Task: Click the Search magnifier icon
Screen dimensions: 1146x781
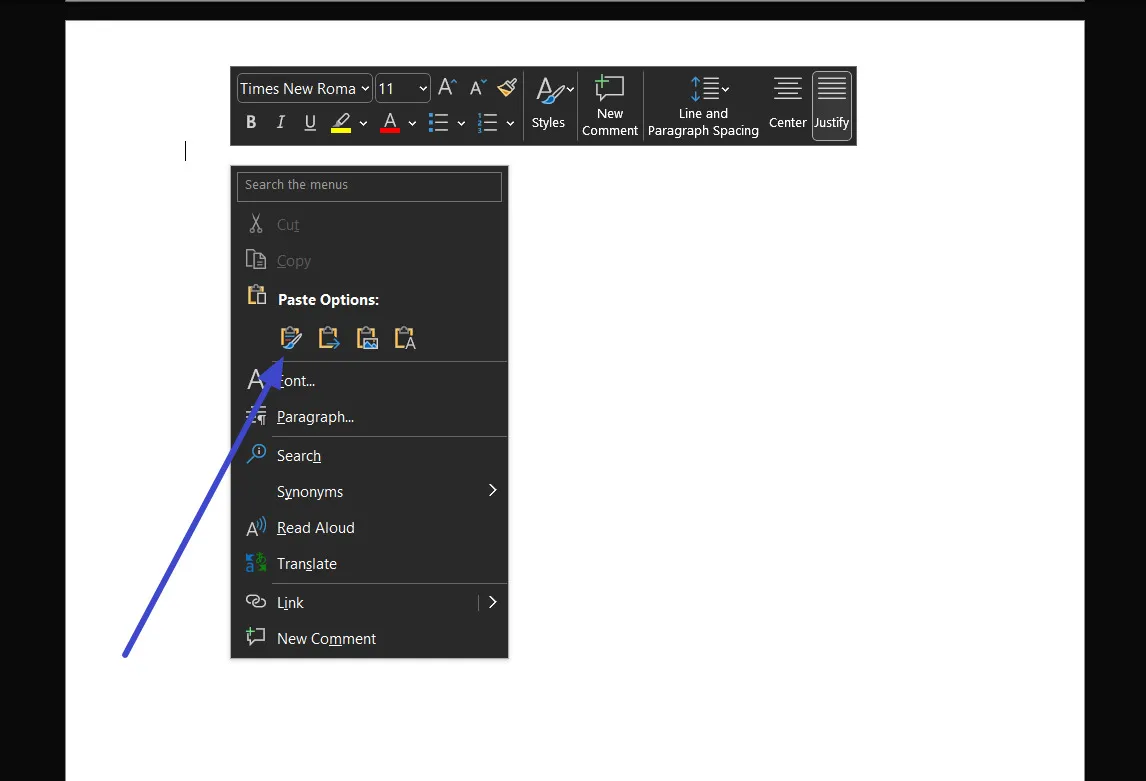Action: tap(256, 454)
